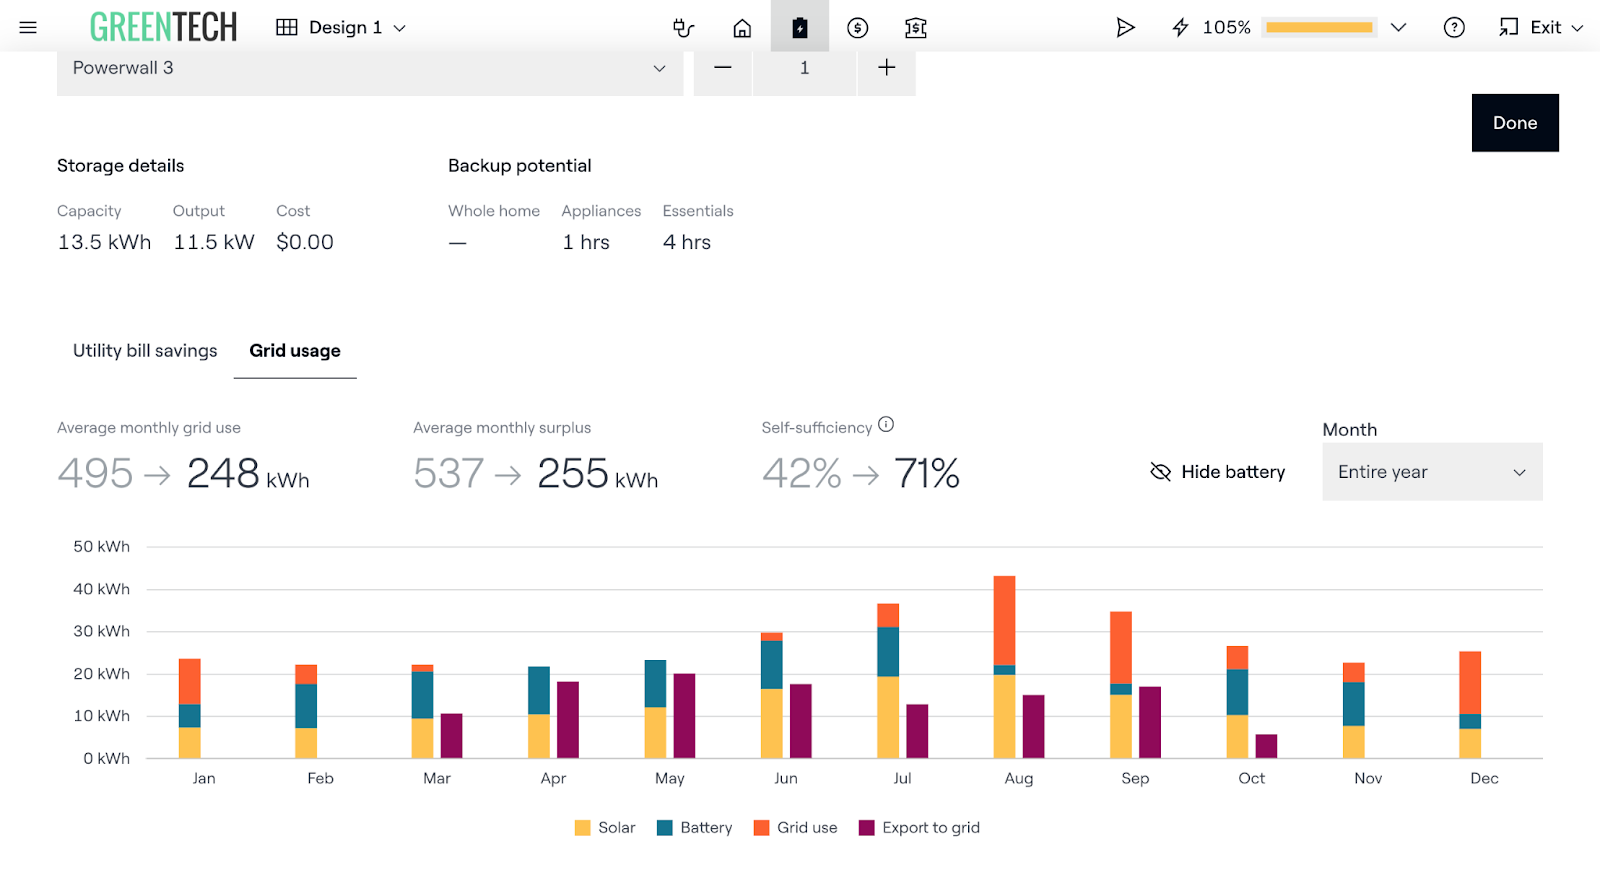Toggle Export to grid legend series

point(919,828)
